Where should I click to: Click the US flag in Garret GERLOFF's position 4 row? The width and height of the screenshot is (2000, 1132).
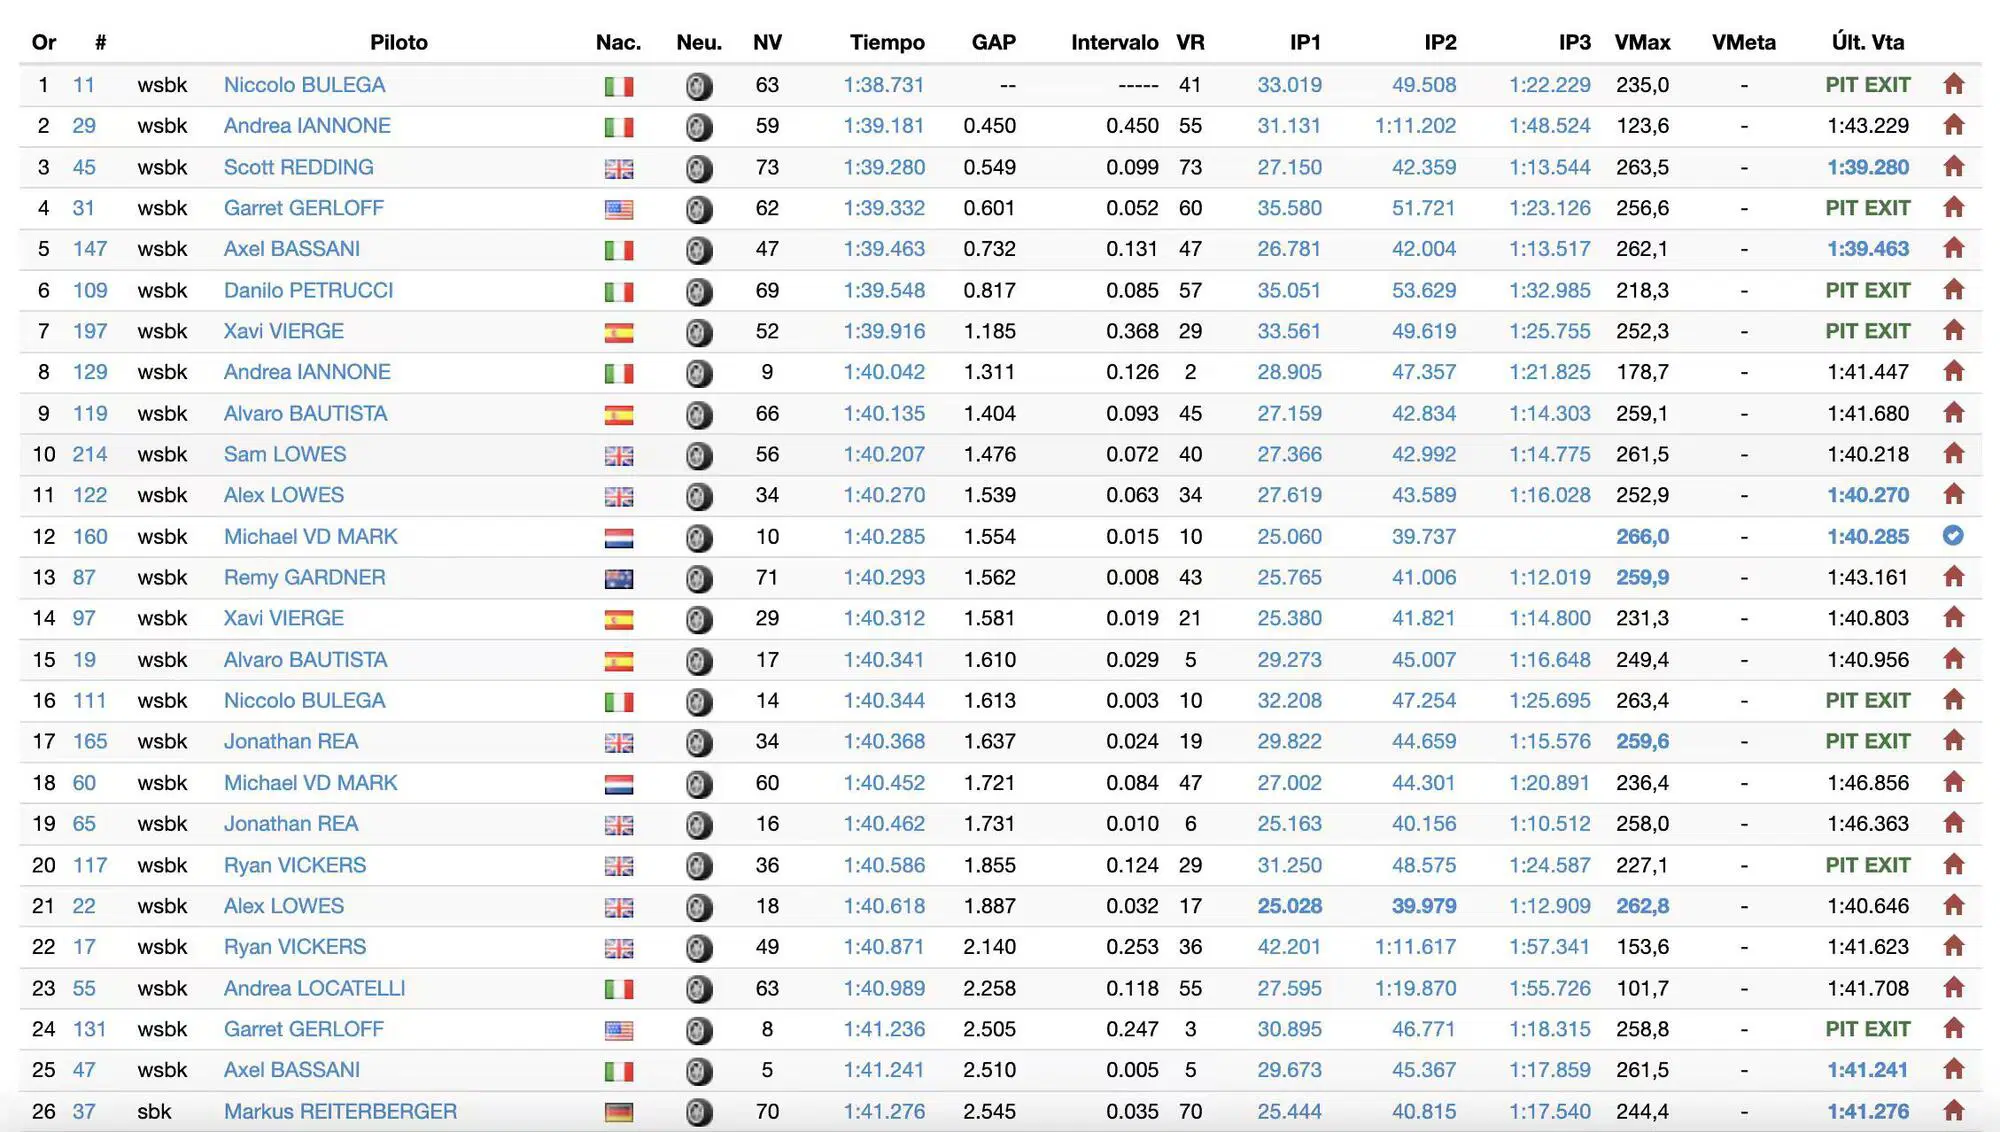619,210
